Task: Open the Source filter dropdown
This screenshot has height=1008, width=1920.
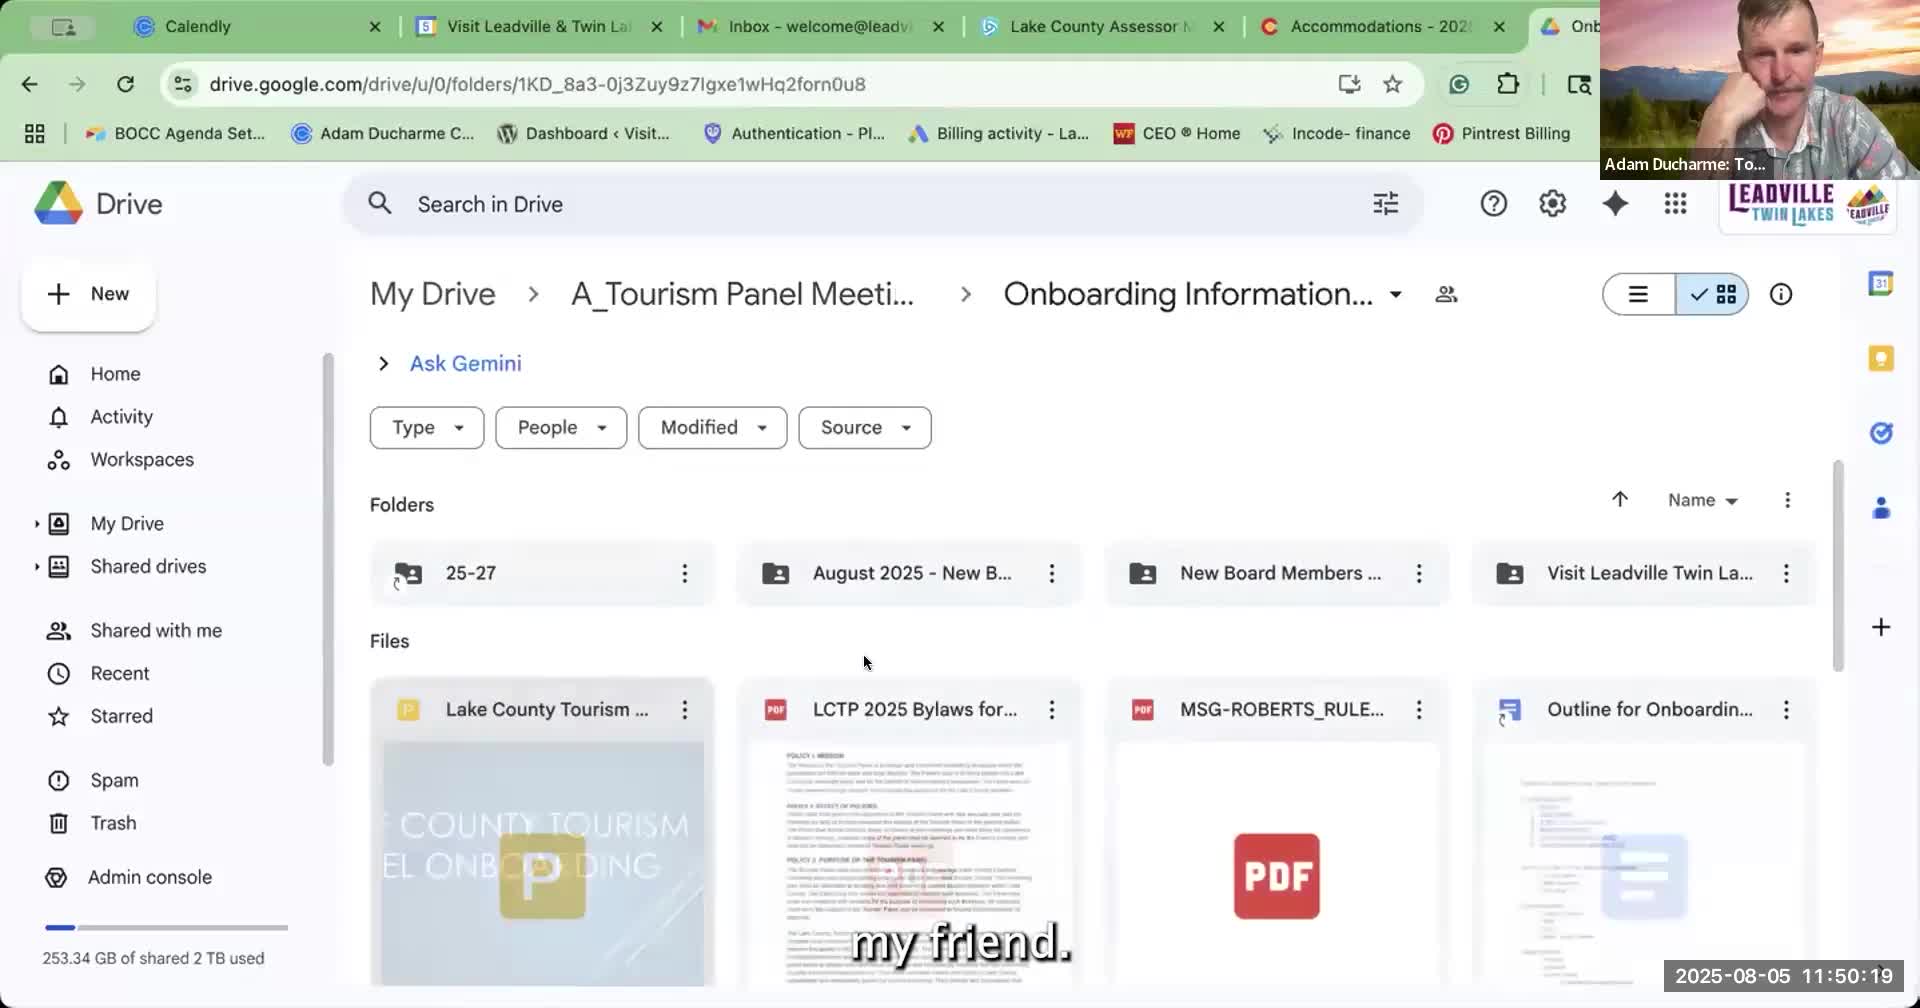Action: coord(865,428)
